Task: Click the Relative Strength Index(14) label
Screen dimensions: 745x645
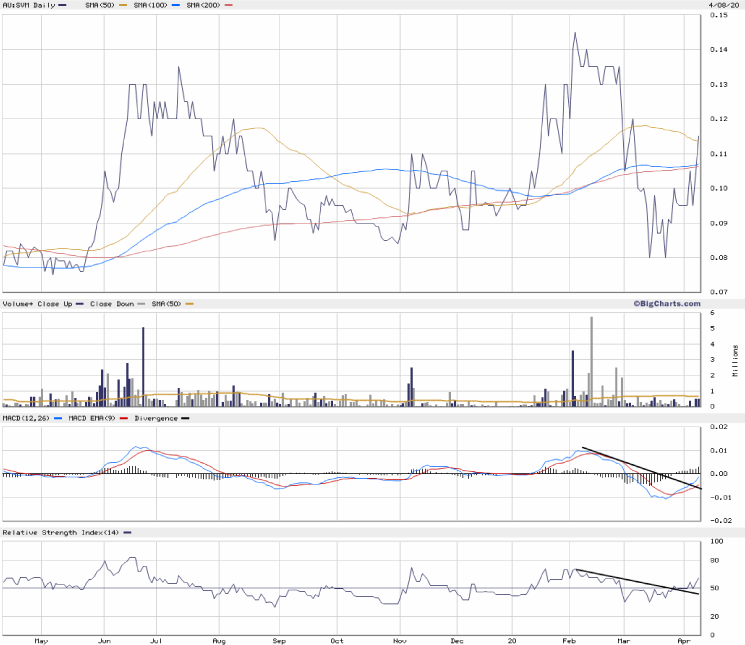Action: [x=60, y=532]
